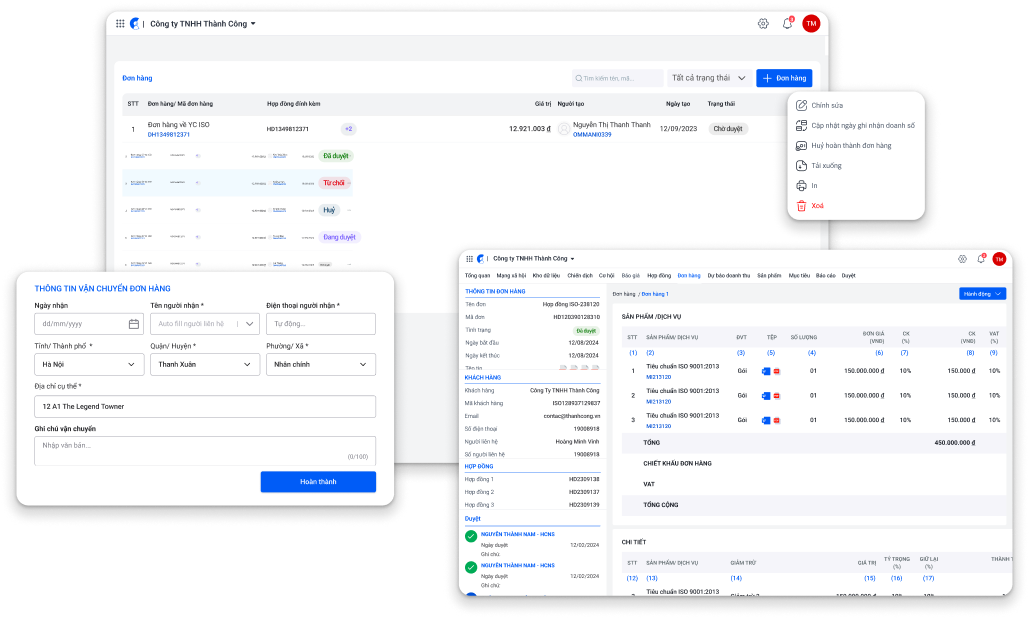
Task: Switch to the Dự báo doanh thu tab
Action: click(x=728, y=276)
